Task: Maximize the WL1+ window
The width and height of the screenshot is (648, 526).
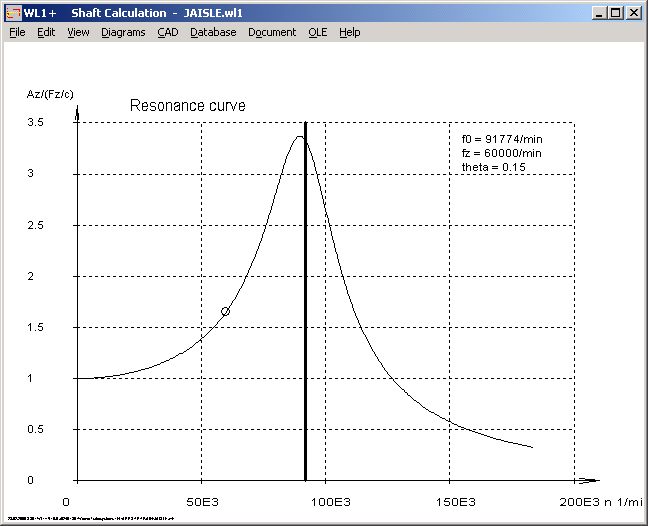Action: click(615, 13)
